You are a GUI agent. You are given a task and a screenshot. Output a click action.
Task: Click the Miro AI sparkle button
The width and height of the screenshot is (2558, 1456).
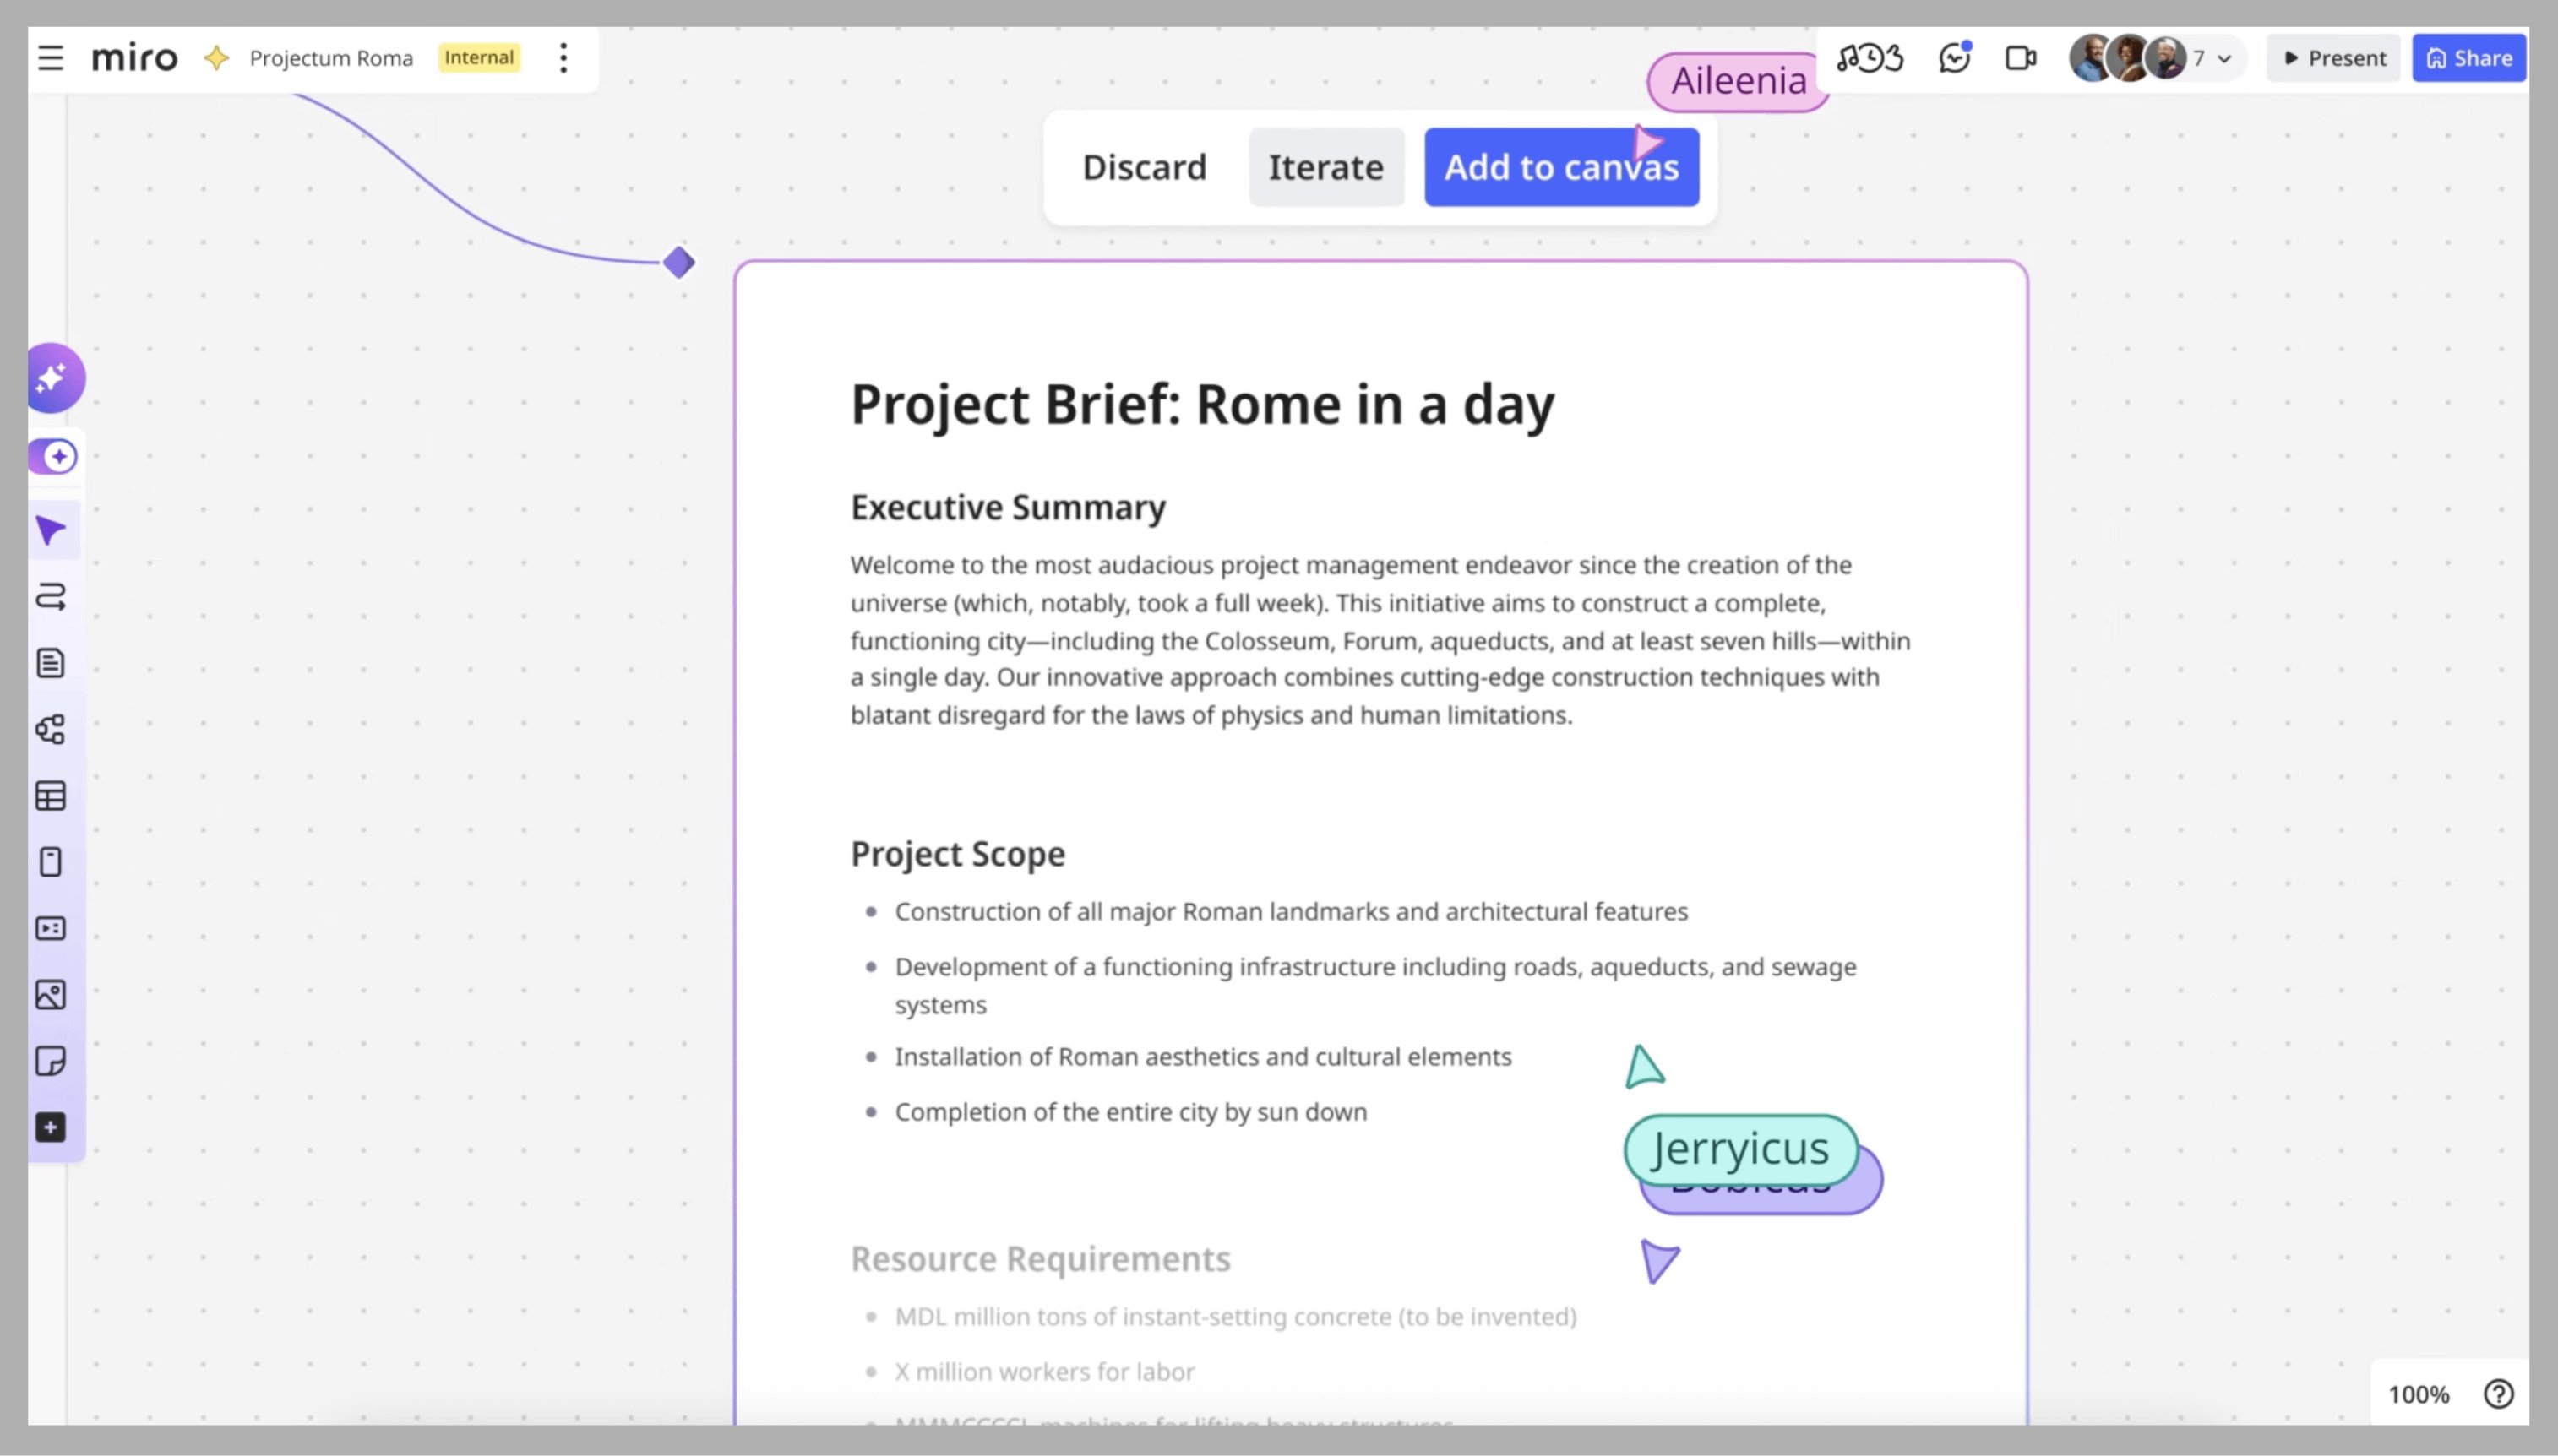tap(53, 378)
